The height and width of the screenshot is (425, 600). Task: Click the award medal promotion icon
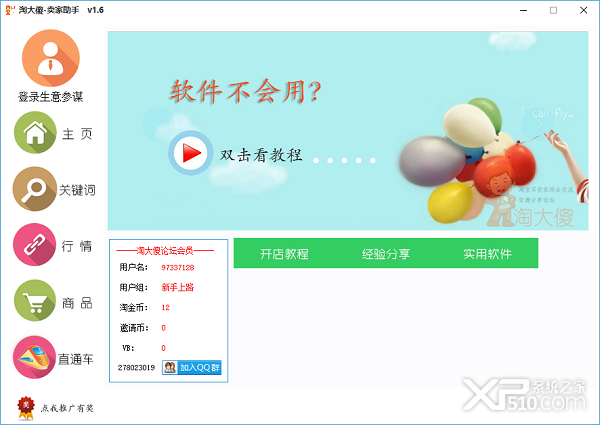pyautogui.click(x=26, y=408)
